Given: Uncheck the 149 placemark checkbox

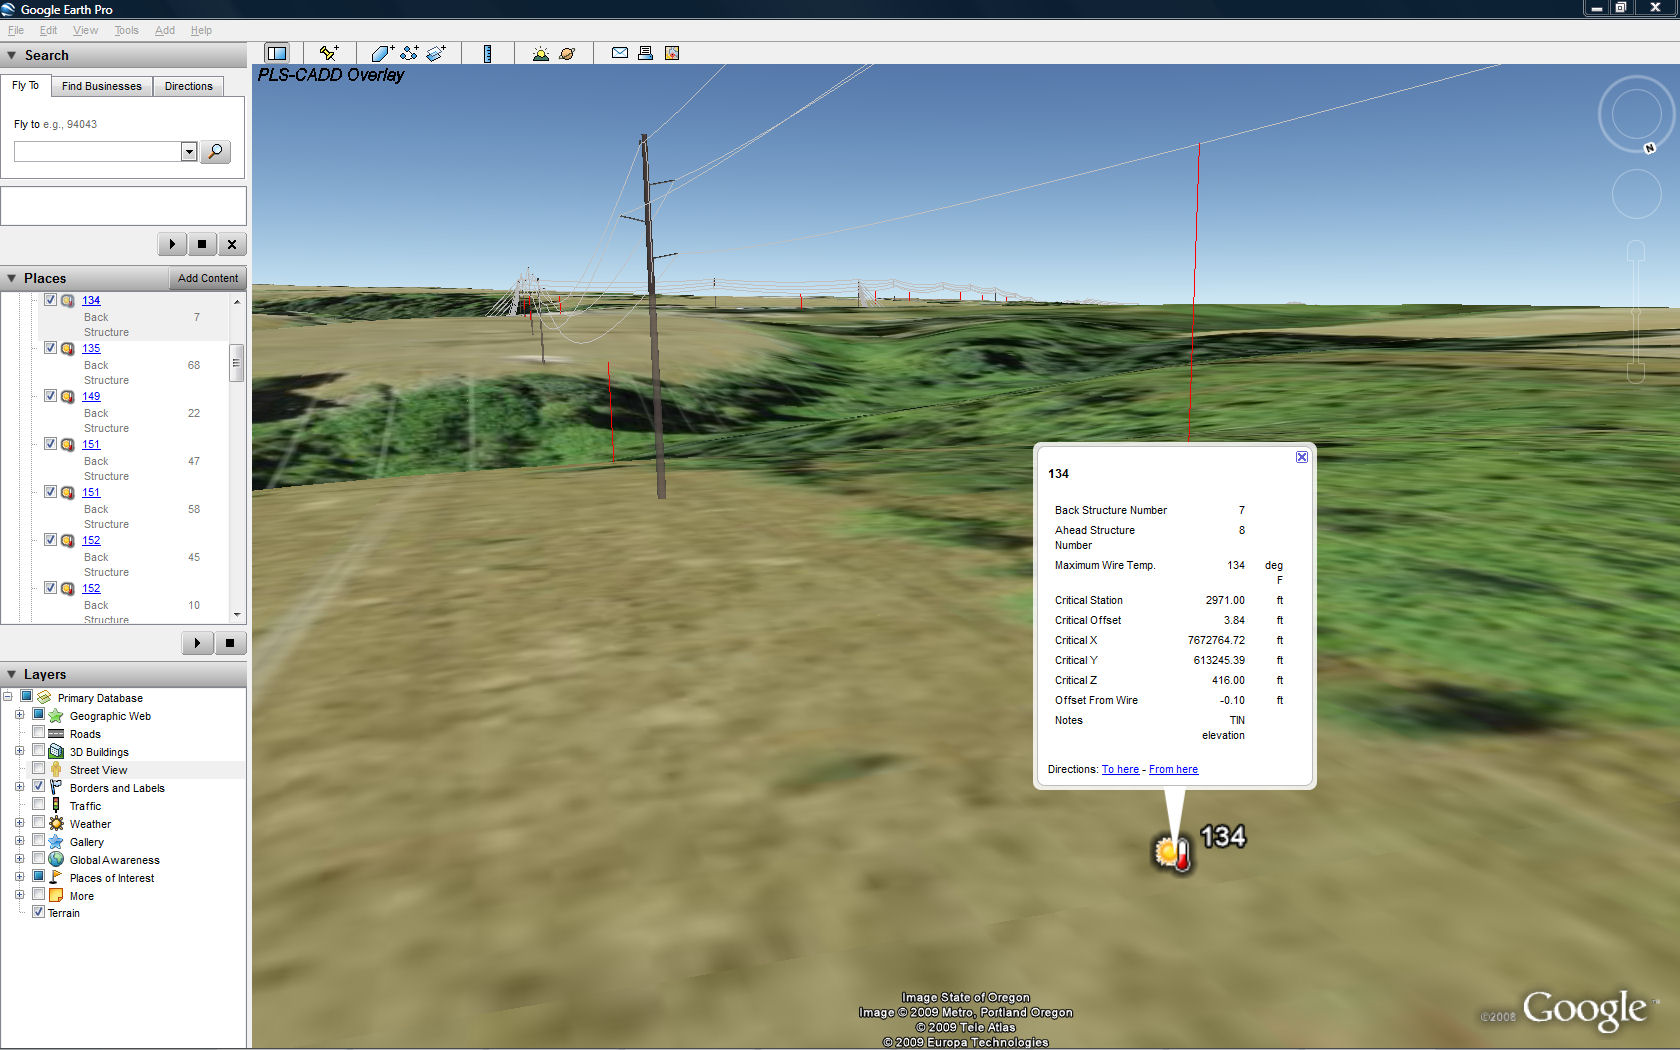Looking at the screenshot, I should tap(50, 396).
